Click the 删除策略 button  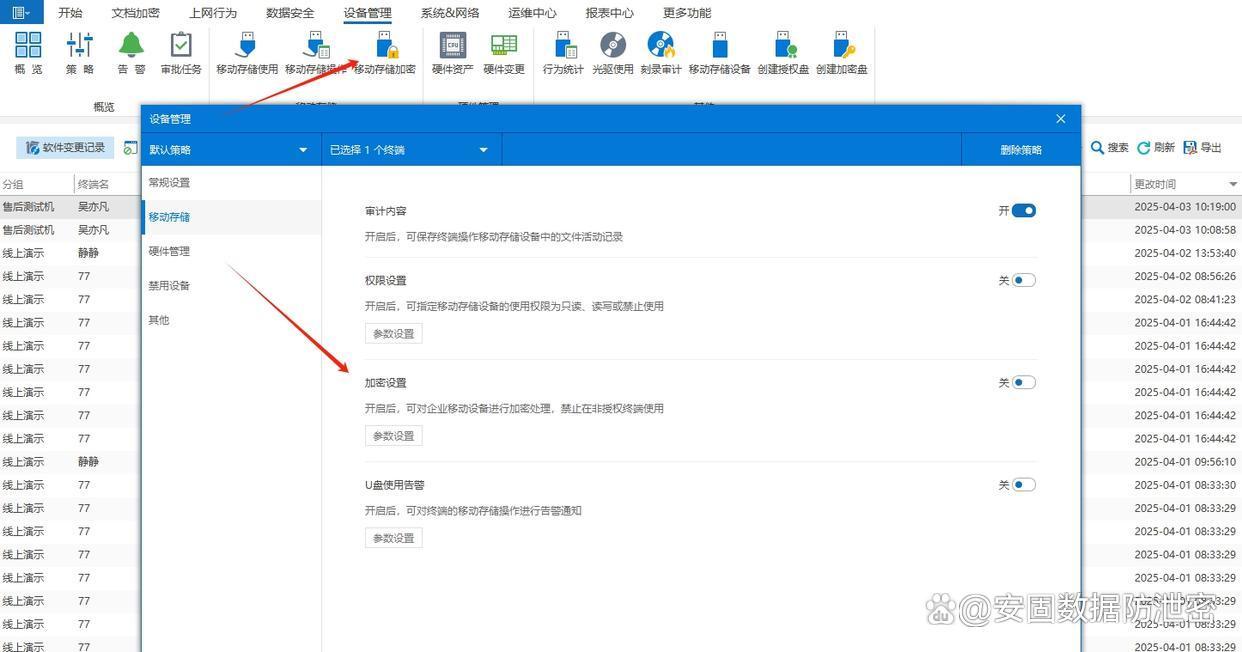point(1020,150)
